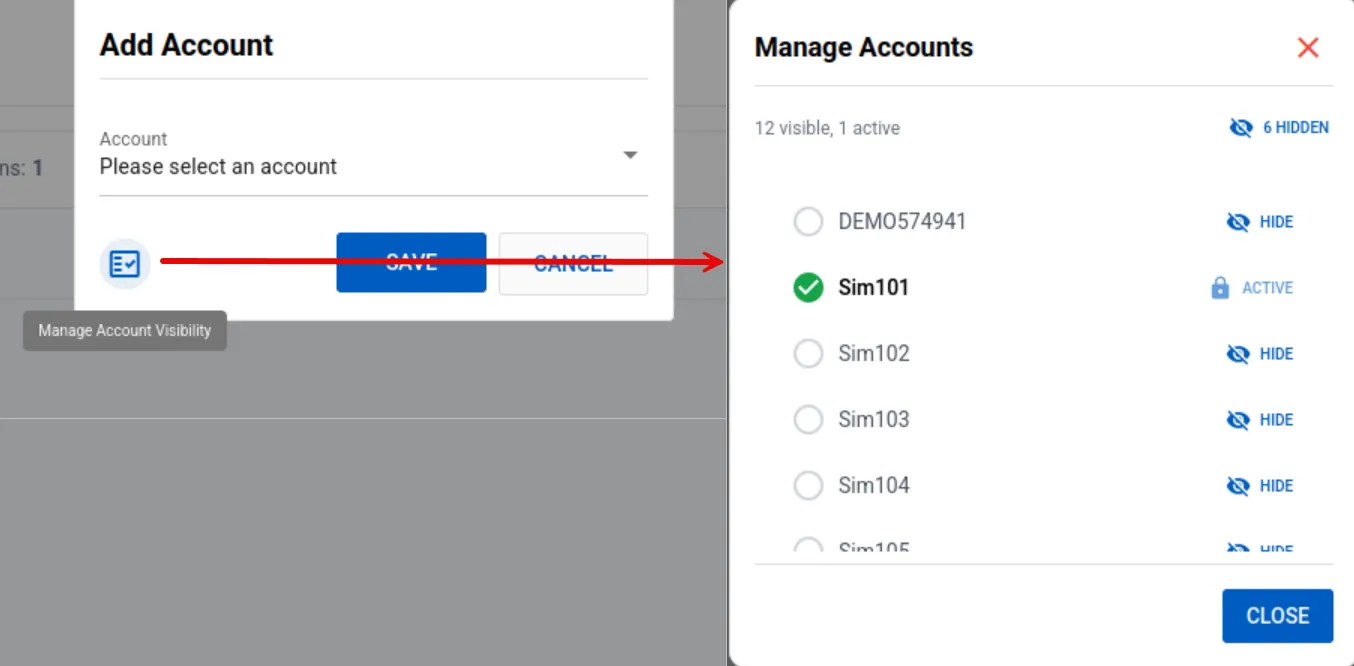This screenshot has width=1354, height=666.
Task: Select the Sim104 radio button
Action: pos(808,486)
